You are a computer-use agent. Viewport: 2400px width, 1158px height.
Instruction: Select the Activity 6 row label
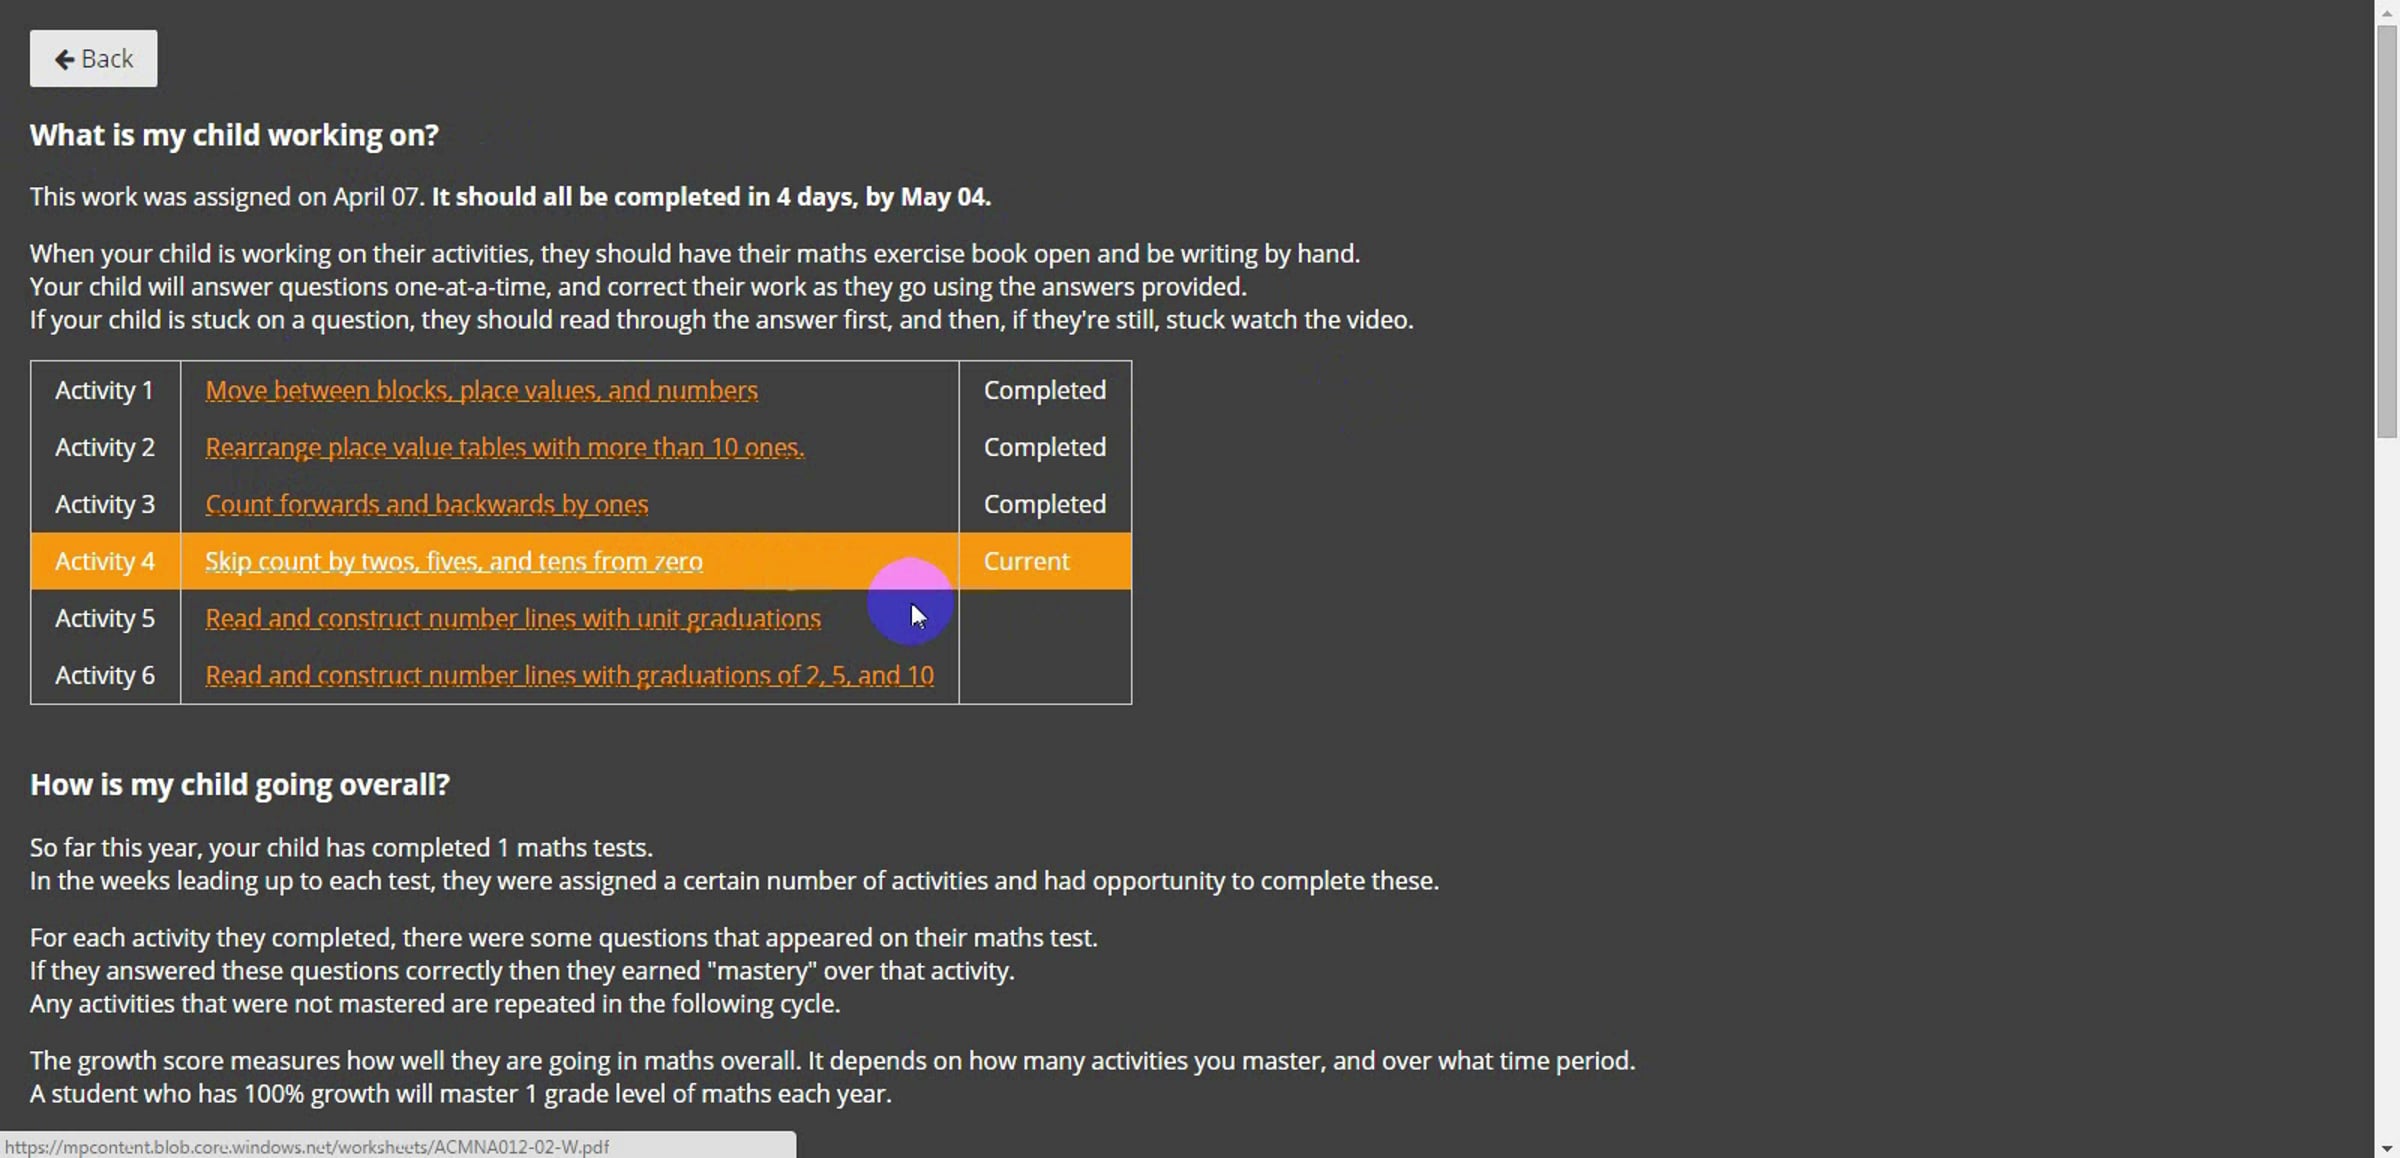pos(105,675)
